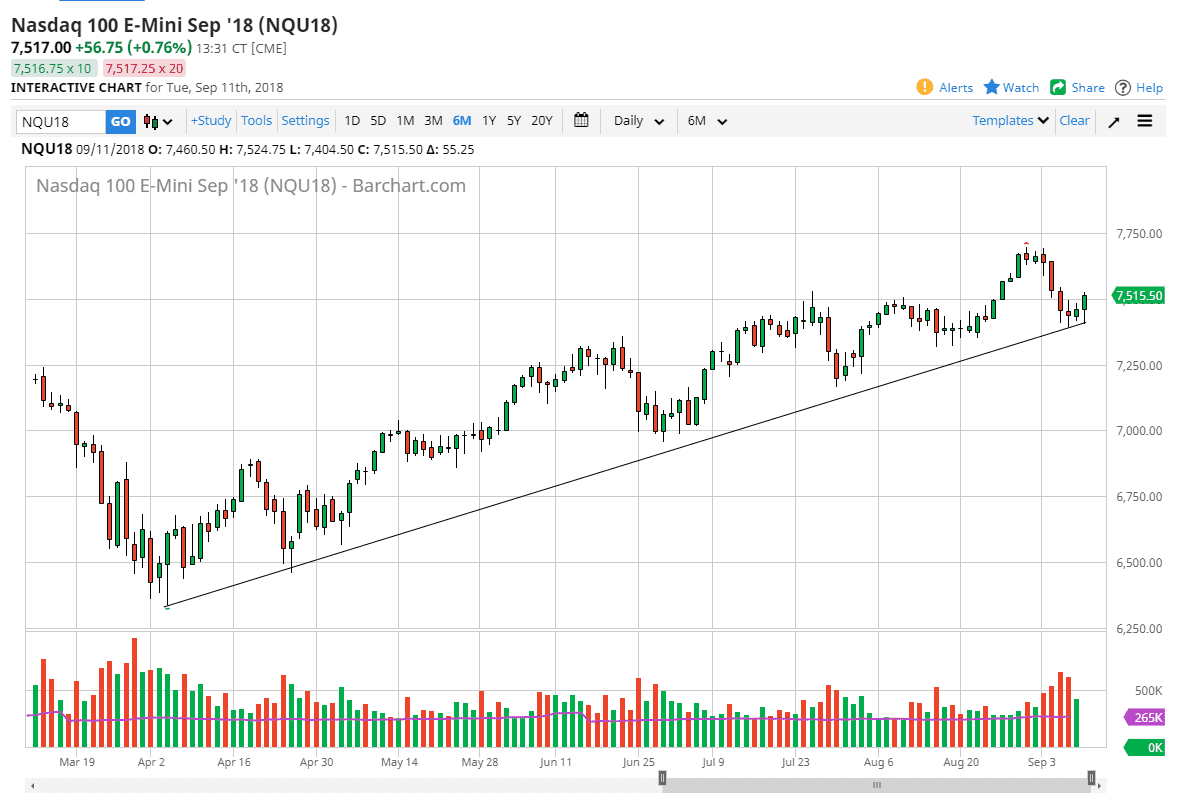The width and height of the screenshot is (1178, 799).
Task: Toggle the 1Y timeframe
Action: tap(489, 120)
